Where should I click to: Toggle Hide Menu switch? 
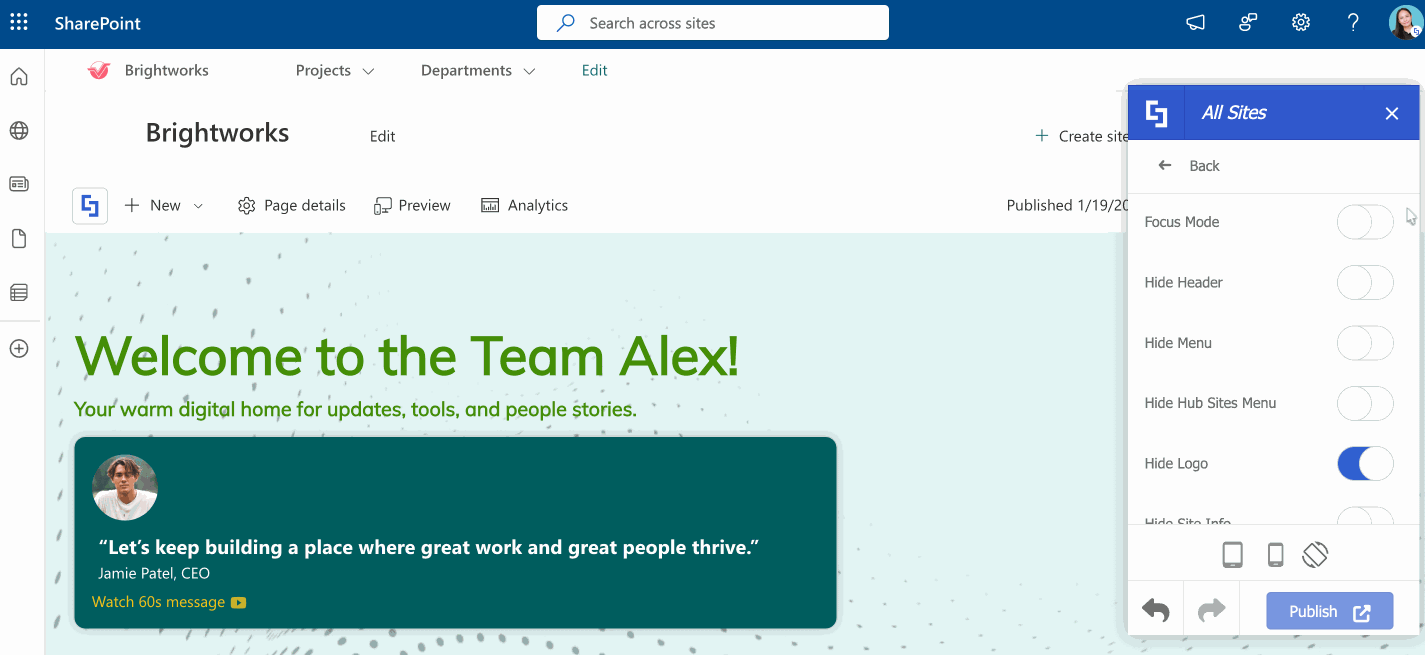(1365, 343)
